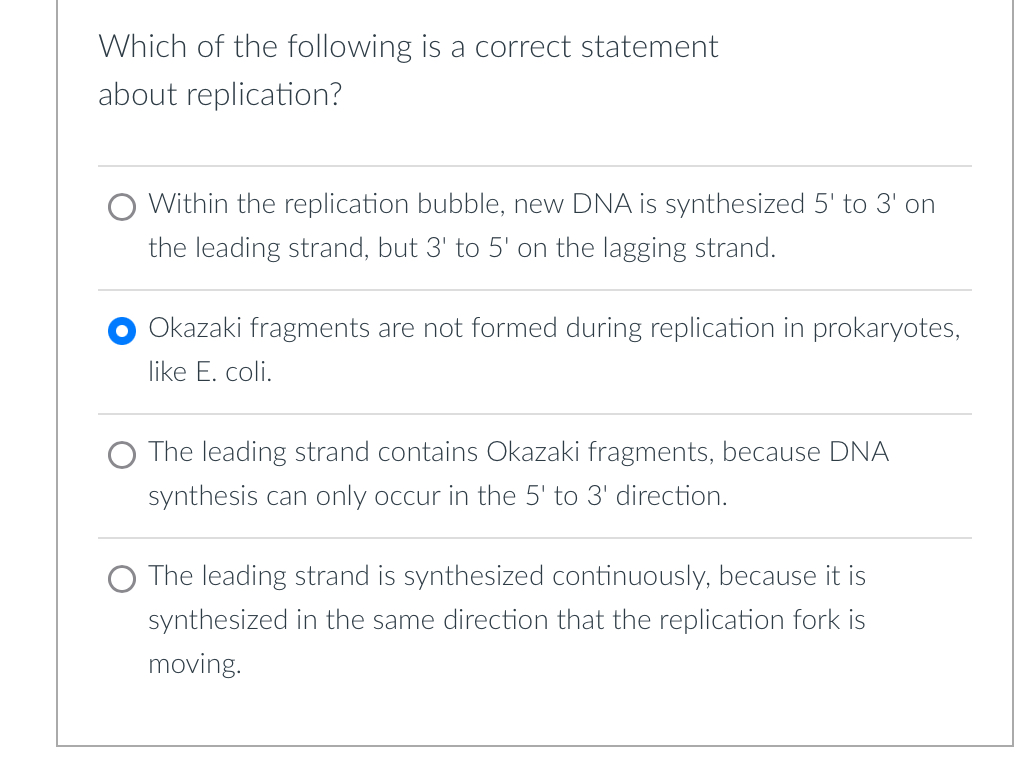Deselect the Okazaki fragments prokaryotes answer

[121, 331]
